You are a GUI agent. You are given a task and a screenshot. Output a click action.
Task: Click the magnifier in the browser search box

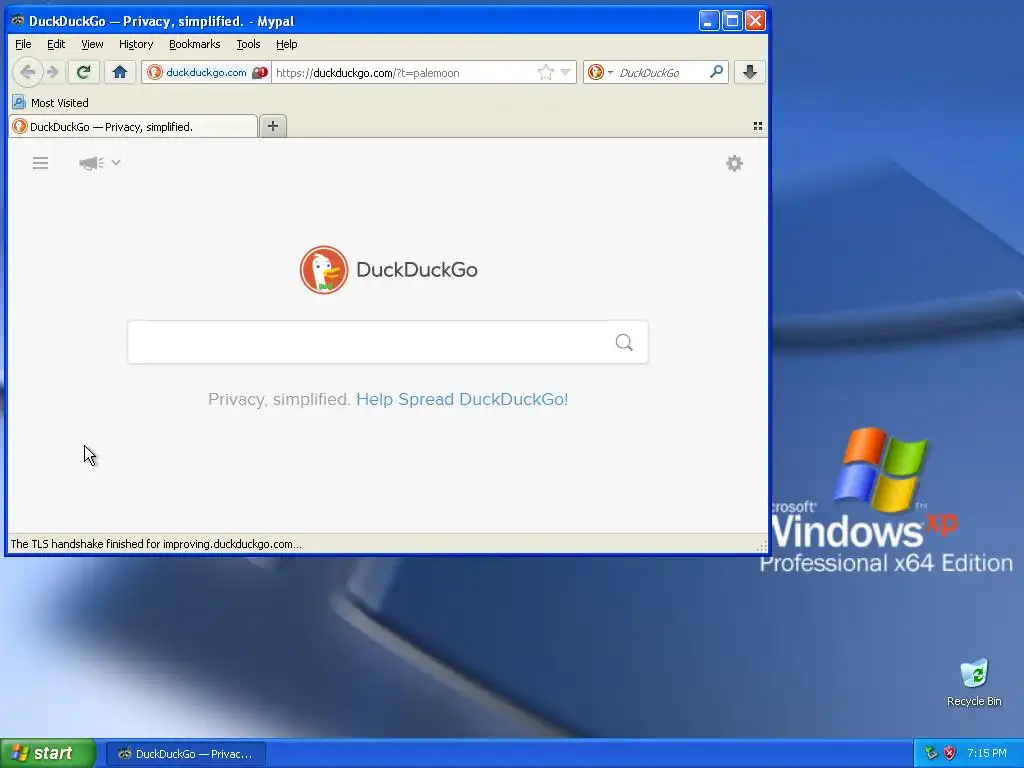716,72
